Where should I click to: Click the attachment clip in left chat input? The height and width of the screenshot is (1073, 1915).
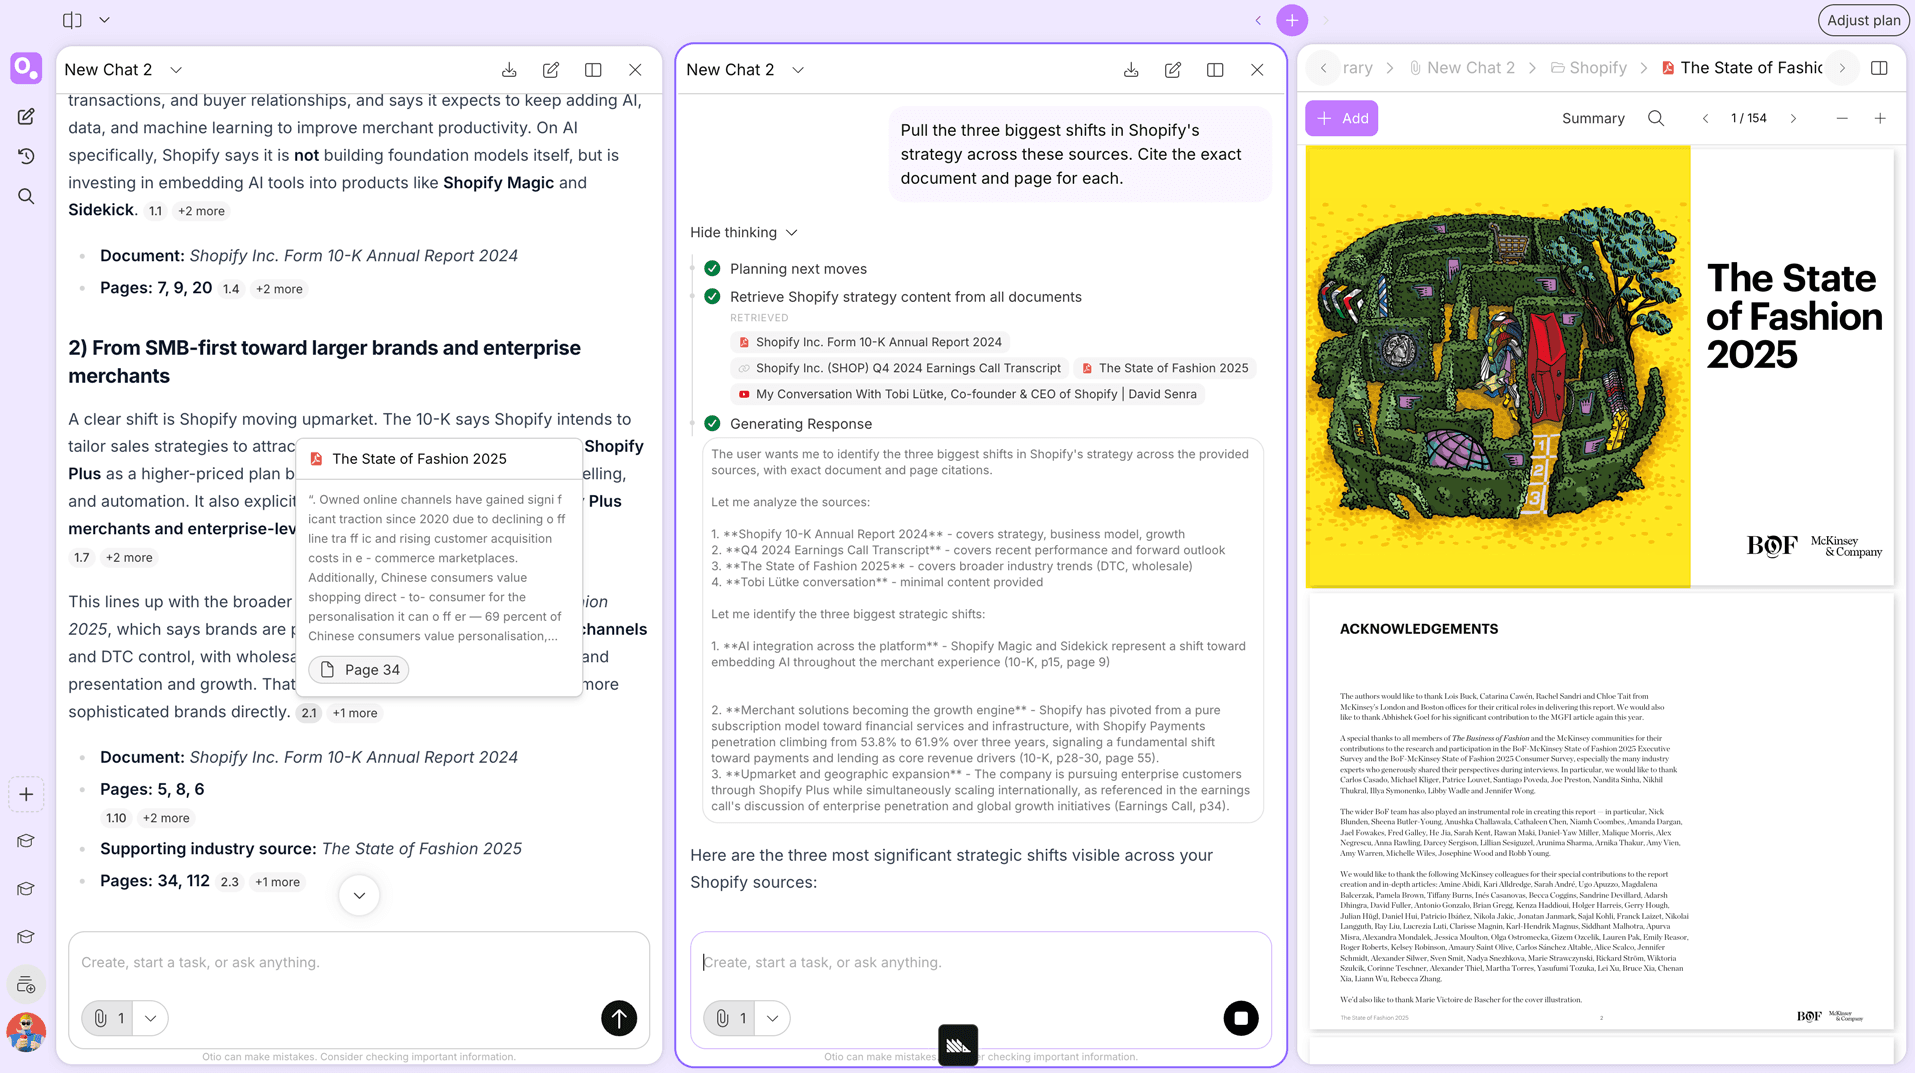click(x=107, y=1018)
